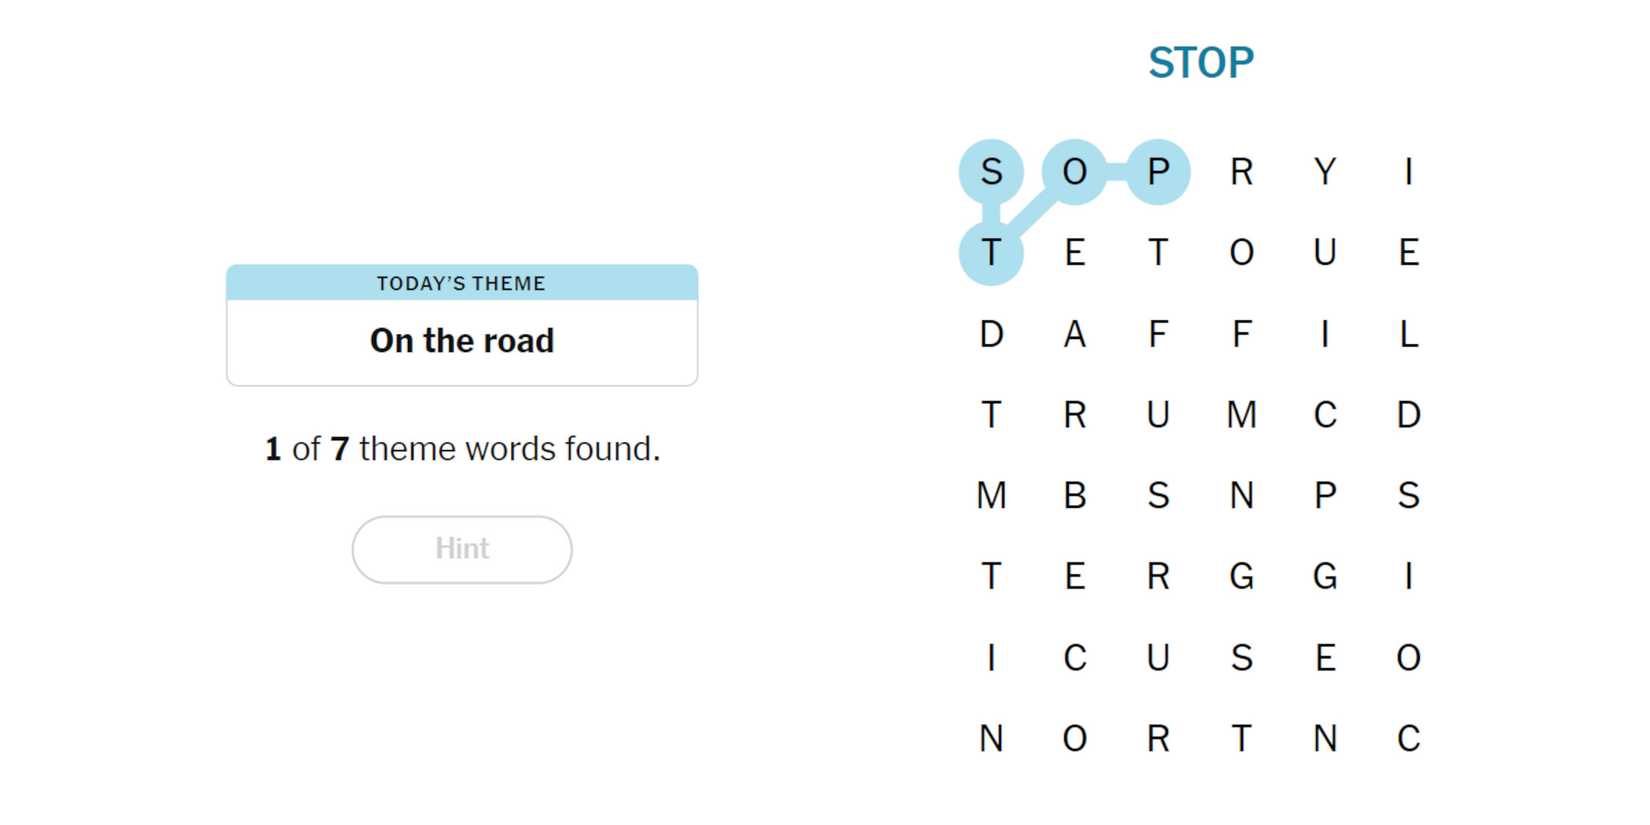Select the highlighted letter O tile
Screen dimensions: 1650x825
[1074, 172]
